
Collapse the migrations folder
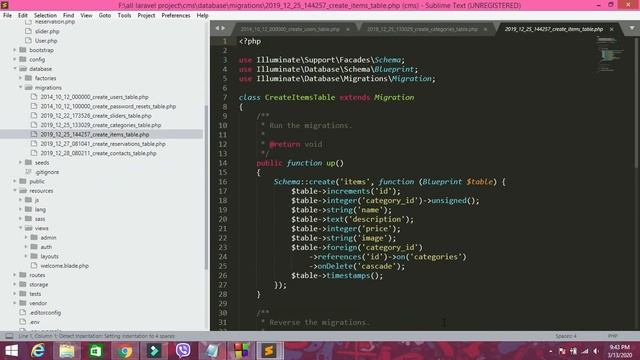[x=20, y=87]
